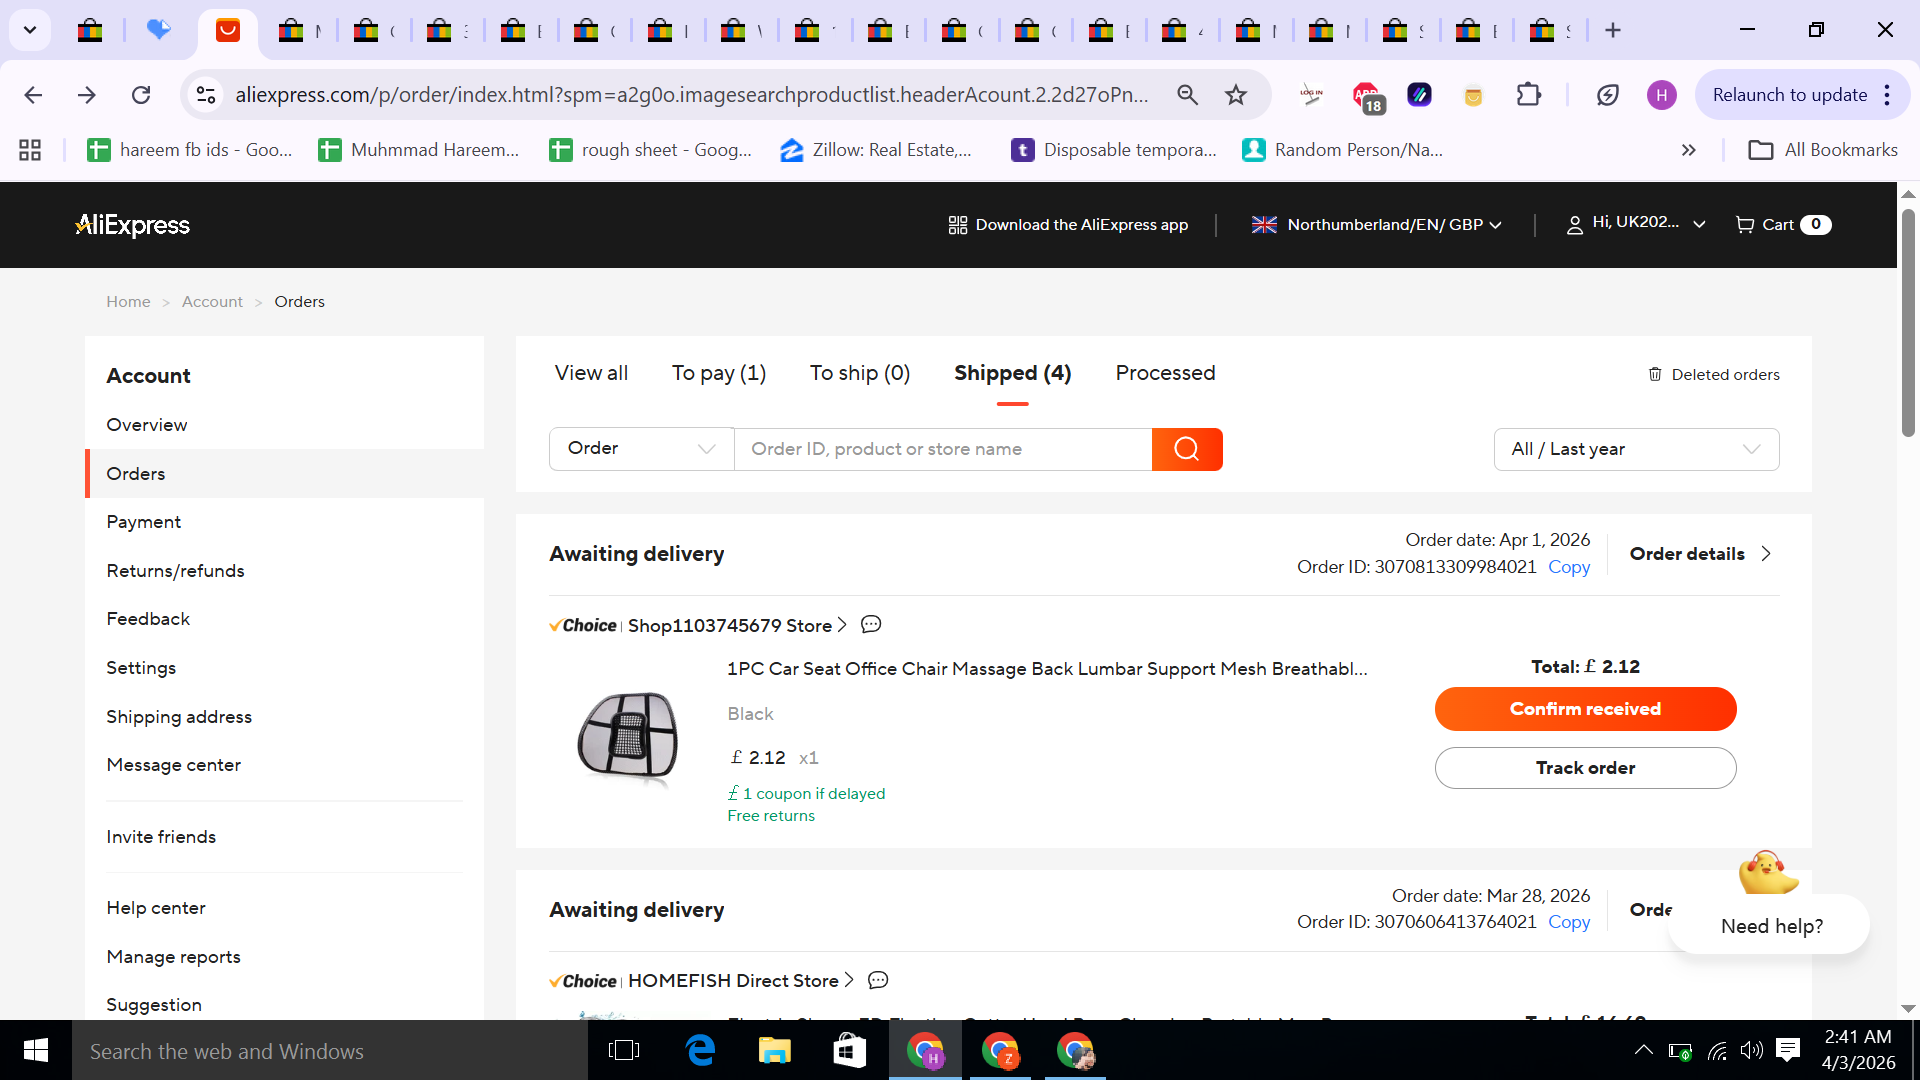Click the Track order button
The image size is (1920, 1080).
[1585, 768]
